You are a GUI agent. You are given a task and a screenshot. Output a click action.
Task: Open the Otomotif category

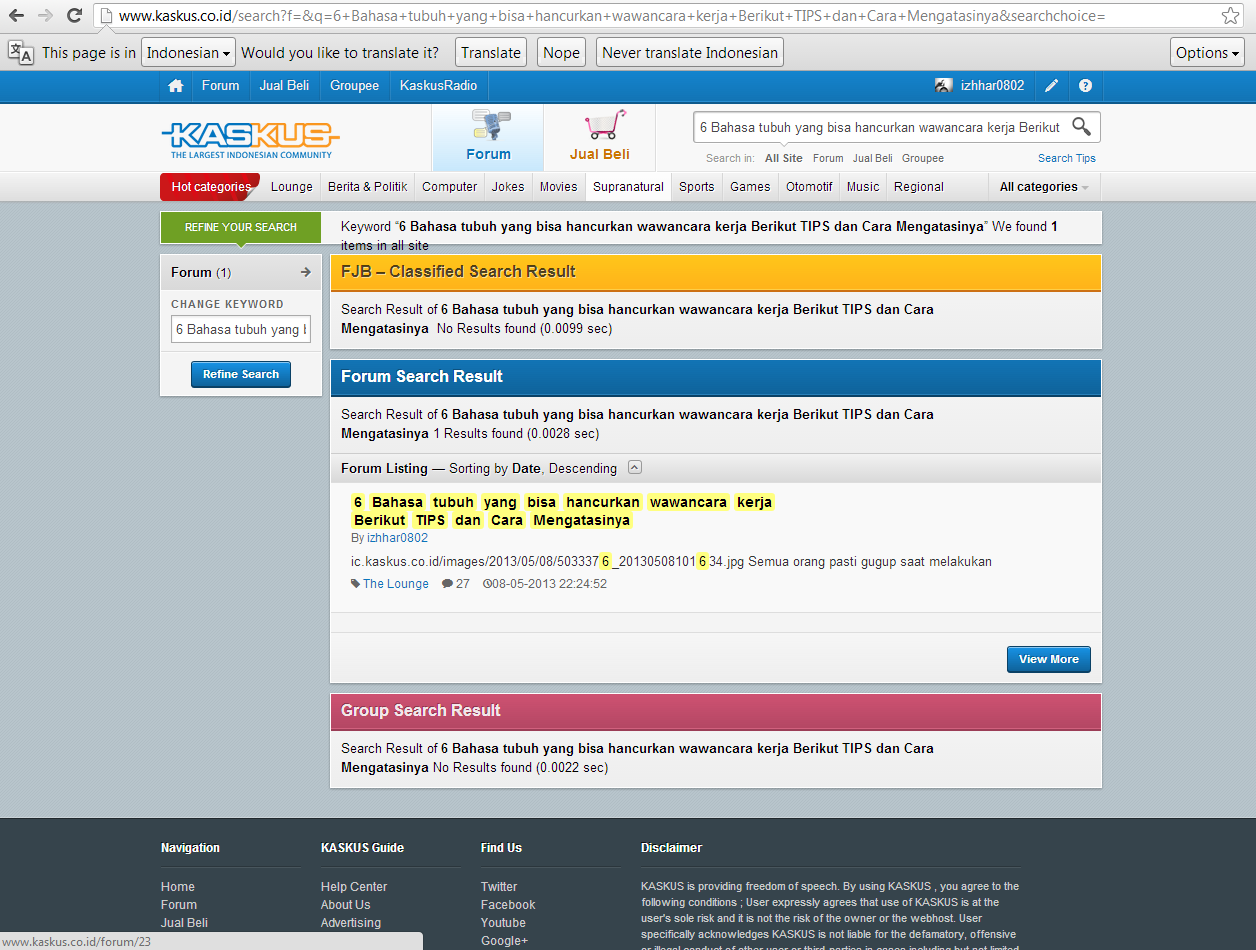point(809,187)
